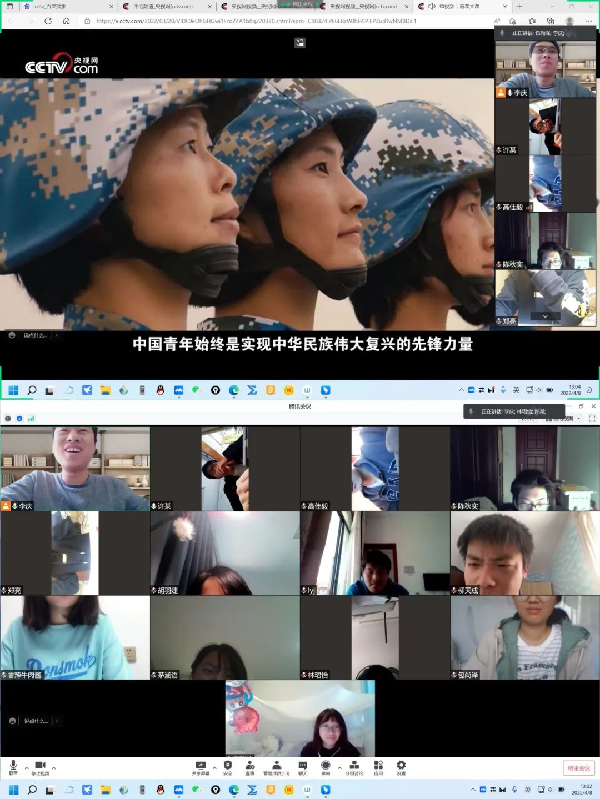Enter fullscreen icon in meeting window

[592, 418]
